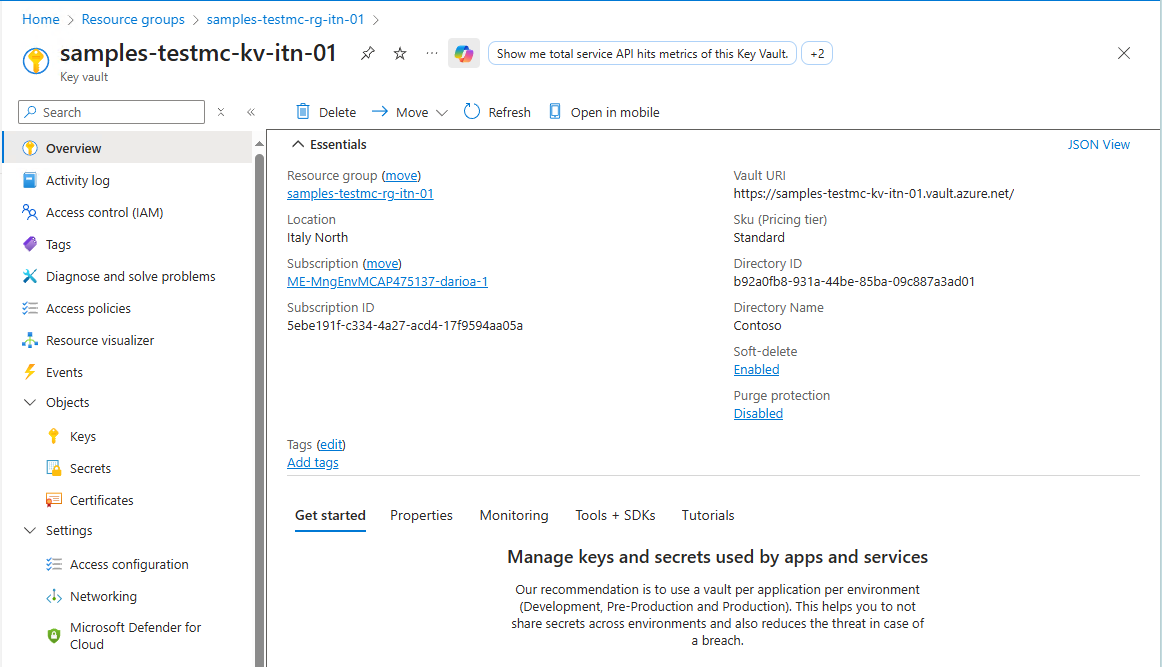Switch to the Monitoring tab
Screen dimensions: 1162x667
514,515
